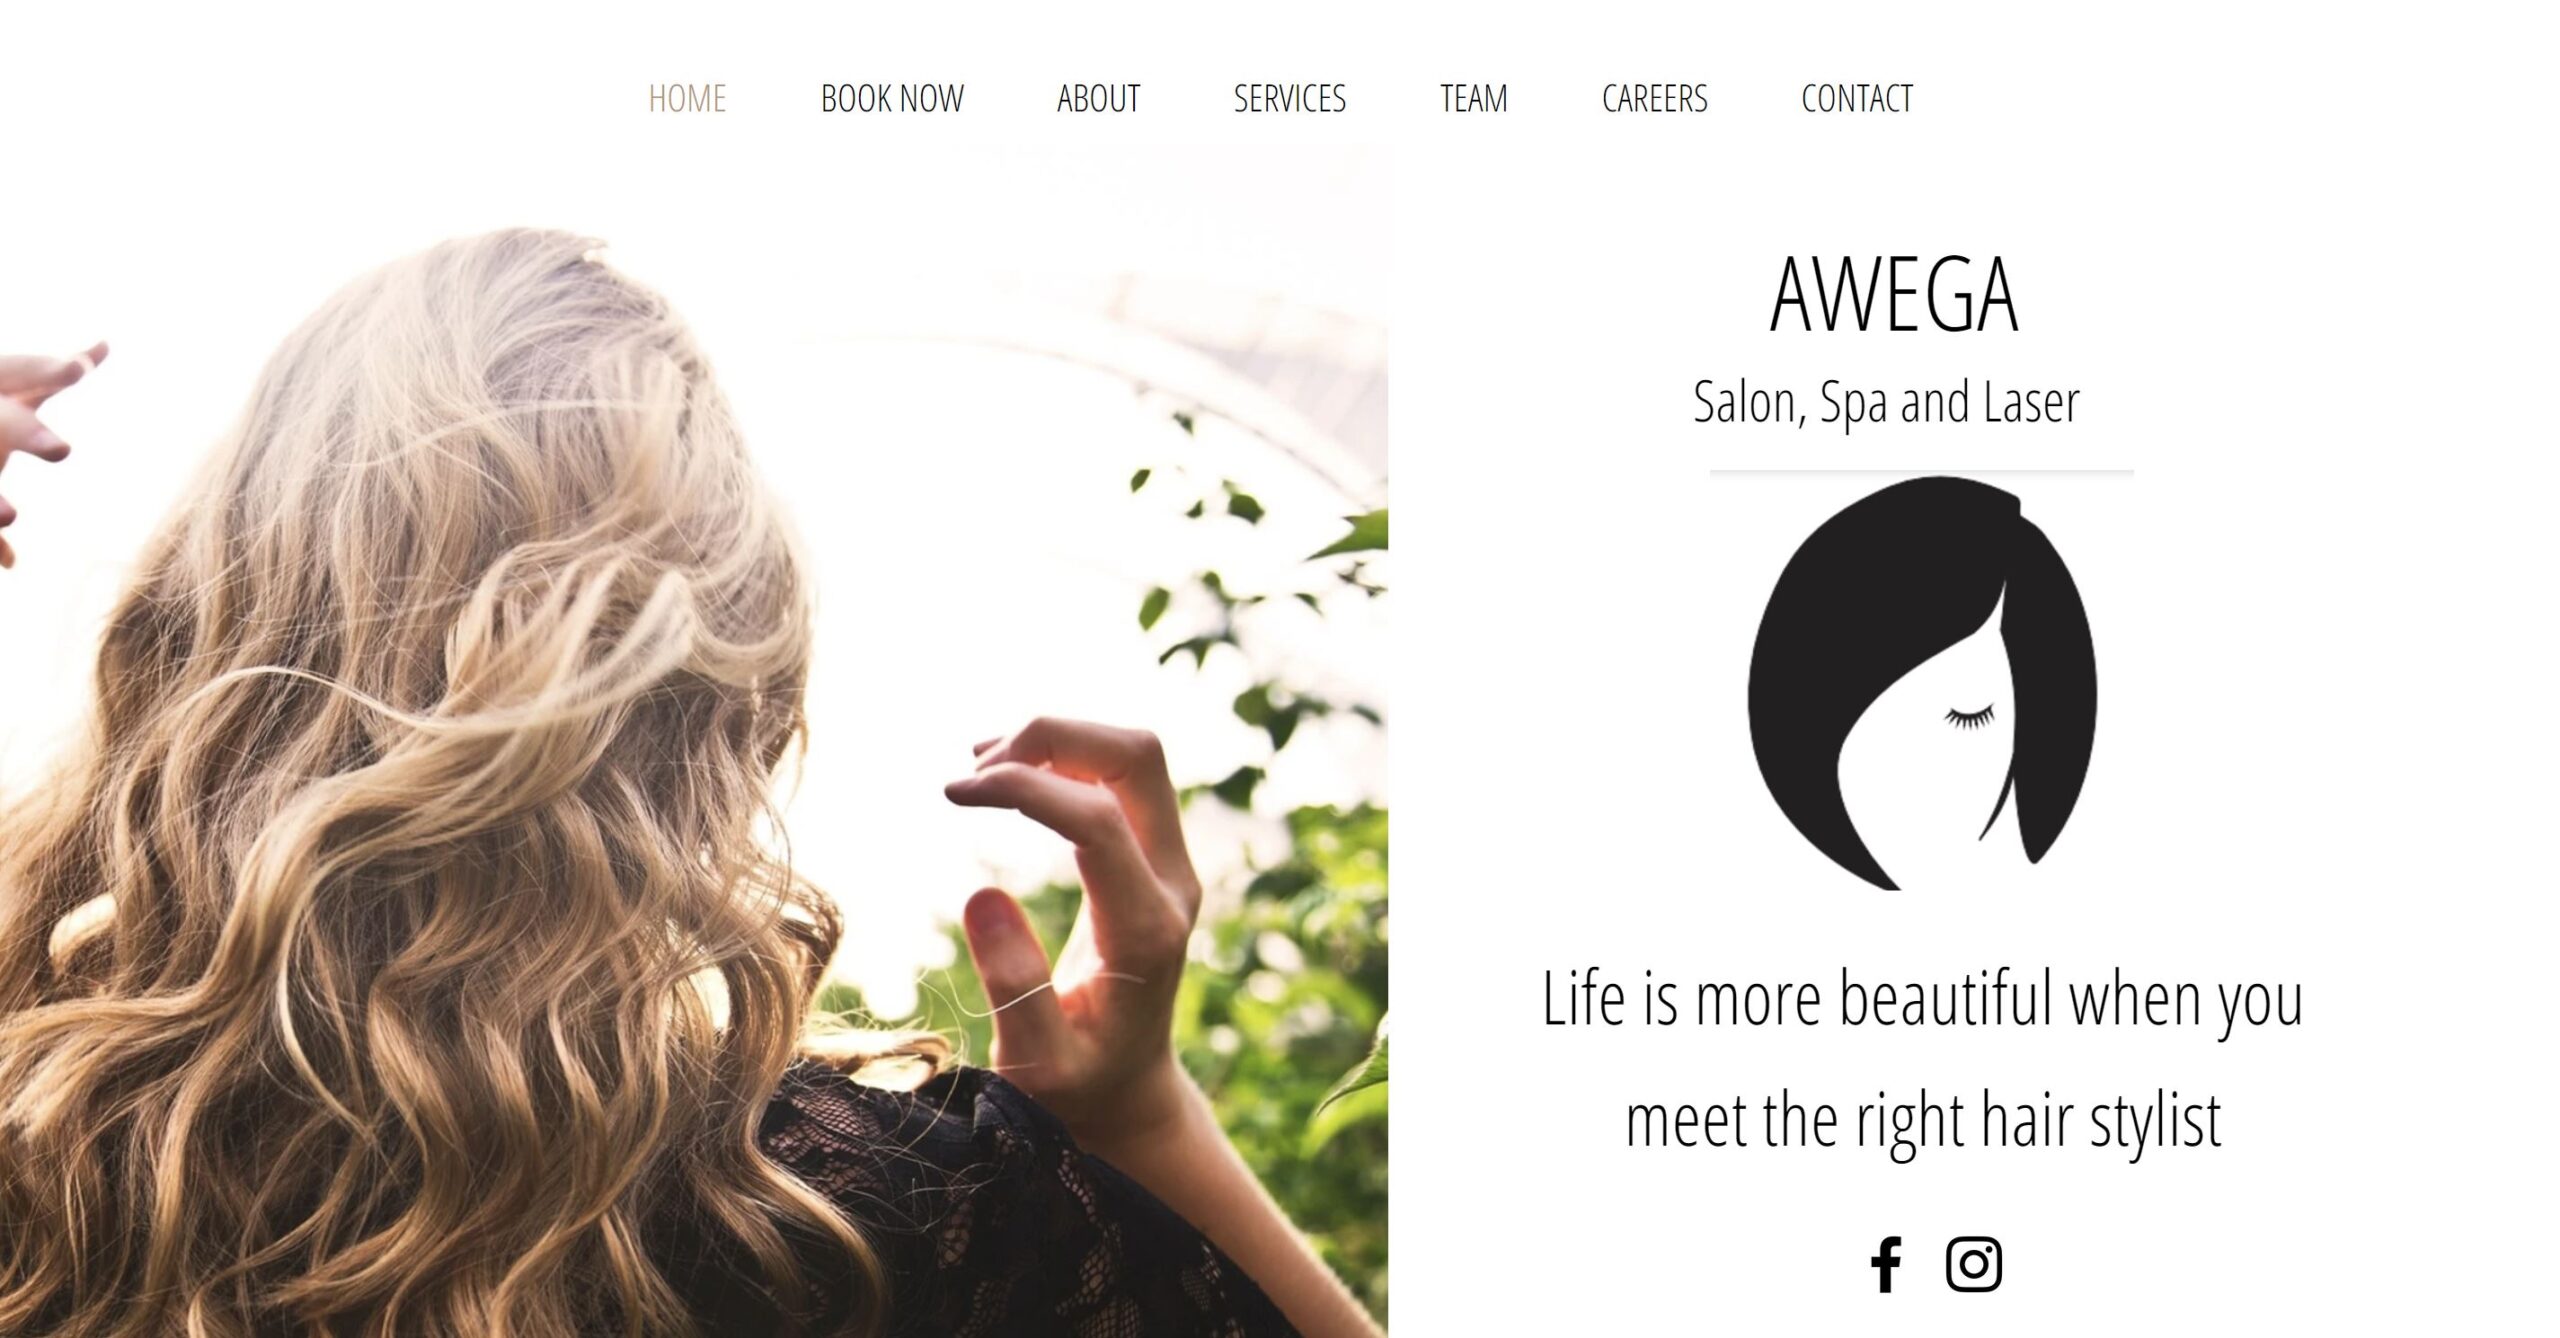This screenshot has height=1338, width=2560.
Task: Open the Instagram profile icon
Action: [1973, 1264]
